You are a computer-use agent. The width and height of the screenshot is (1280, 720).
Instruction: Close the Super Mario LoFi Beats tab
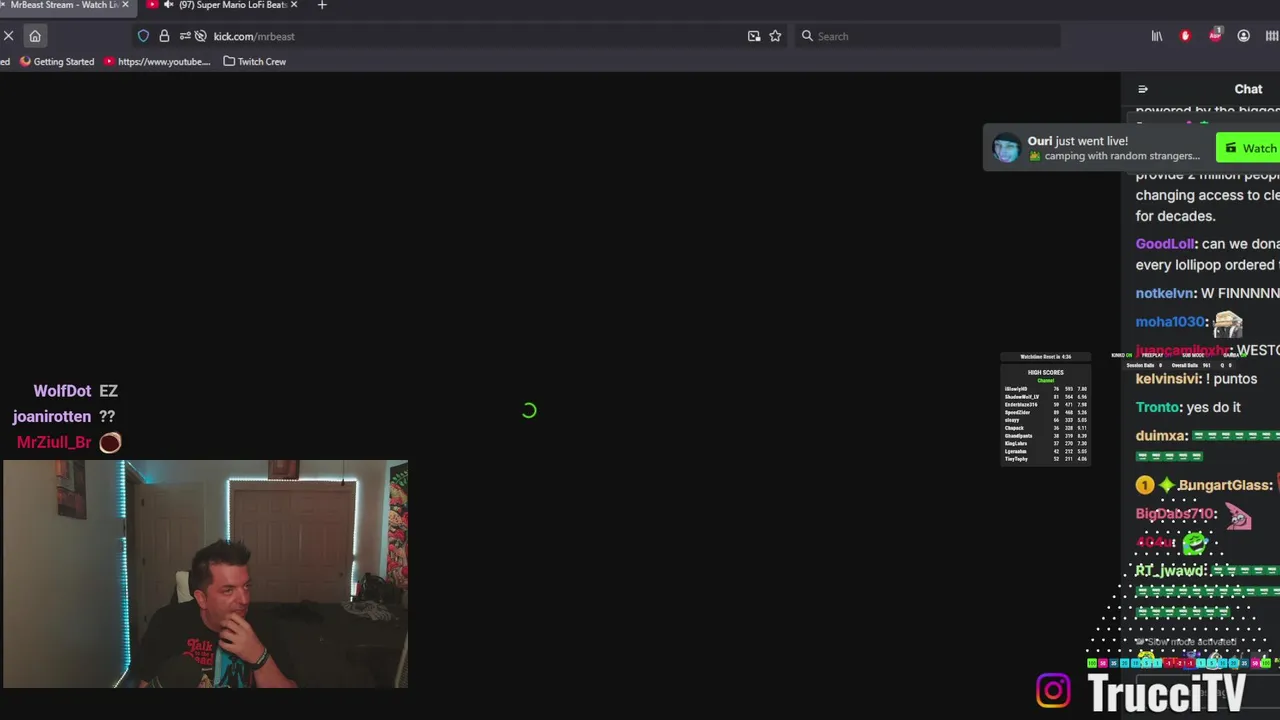294,5
